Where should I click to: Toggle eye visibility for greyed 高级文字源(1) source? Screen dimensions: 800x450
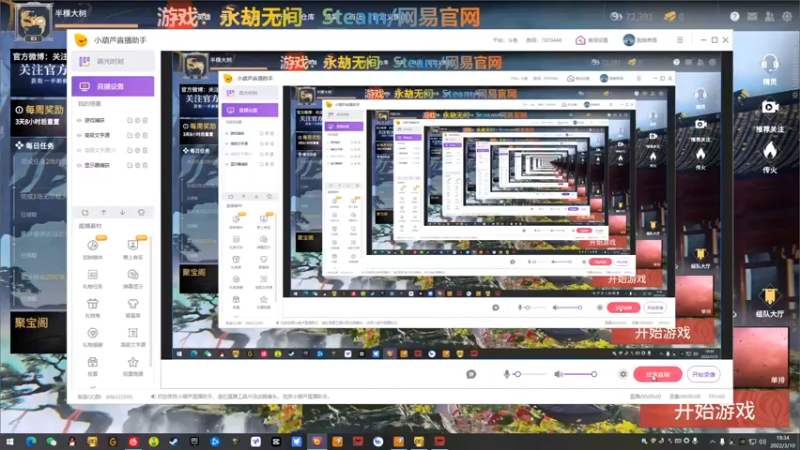pyautogui.click(x=79, y=151)
